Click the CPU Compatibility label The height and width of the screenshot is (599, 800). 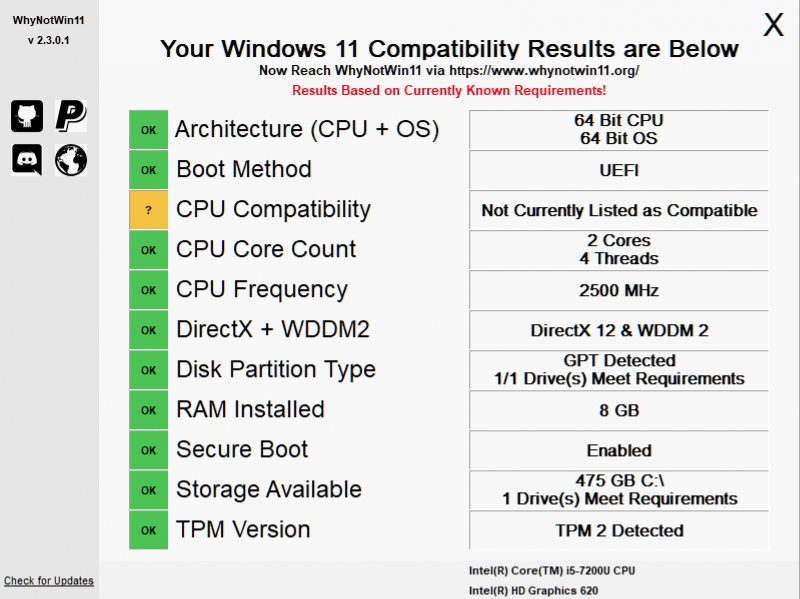(x=273, y=210)
